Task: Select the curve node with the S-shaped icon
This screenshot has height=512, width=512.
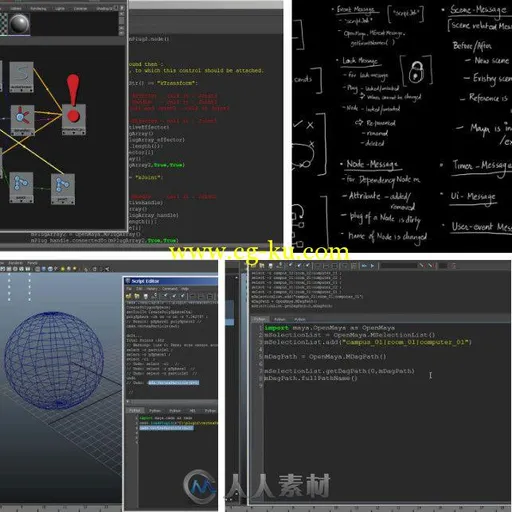Action: pos(21,77)
